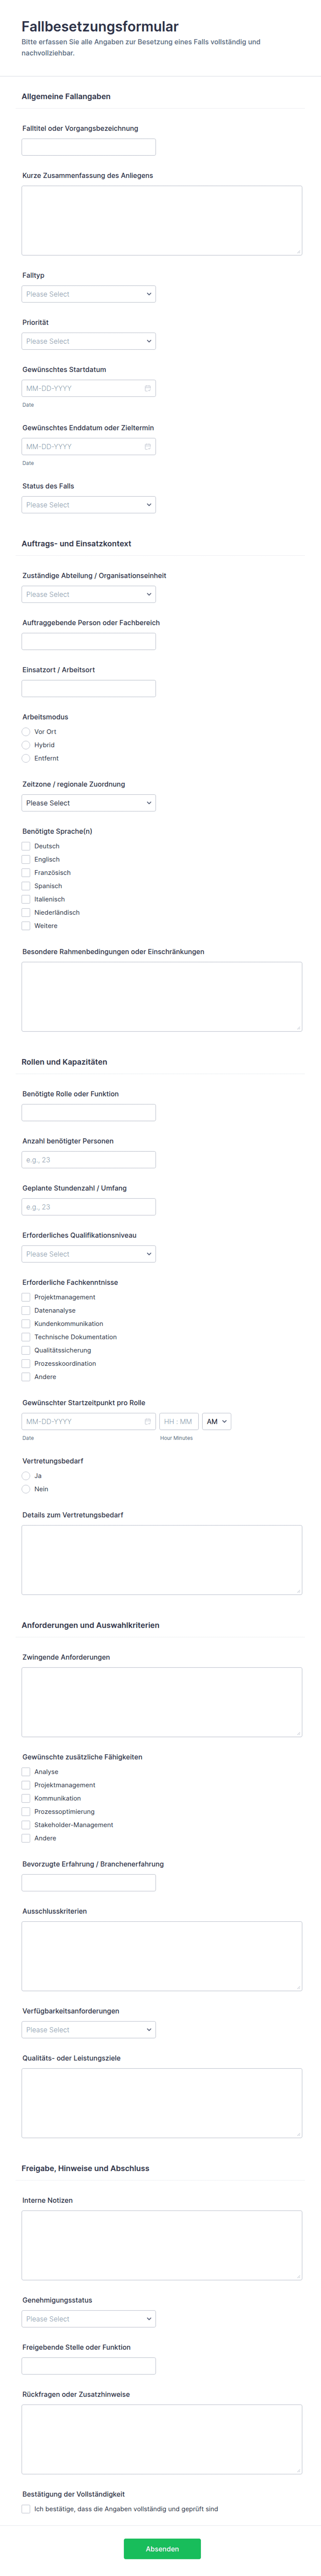Screen dimensions: 321x2576
Task: Focus the Anzahl benötigter Personen field
Action: tap(88, 1160)
